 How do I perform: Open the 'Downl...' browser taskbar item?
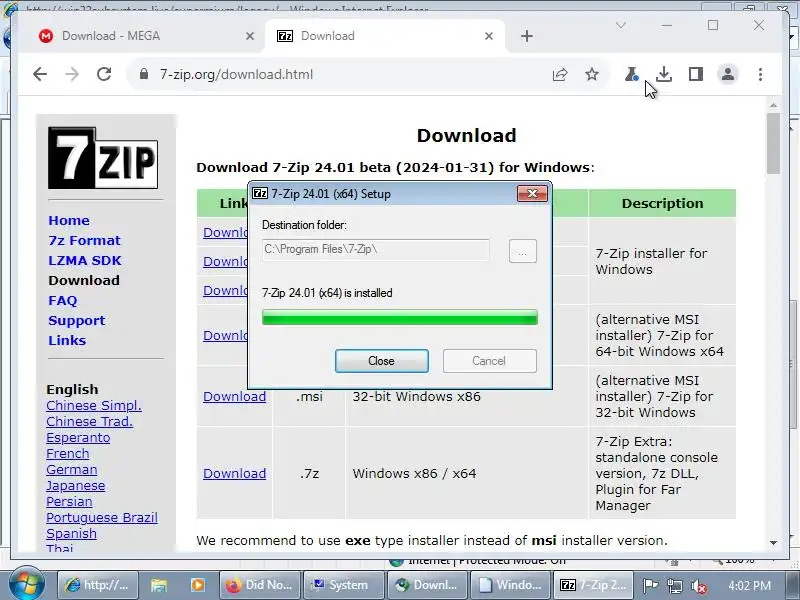click(x=427, y=585)
